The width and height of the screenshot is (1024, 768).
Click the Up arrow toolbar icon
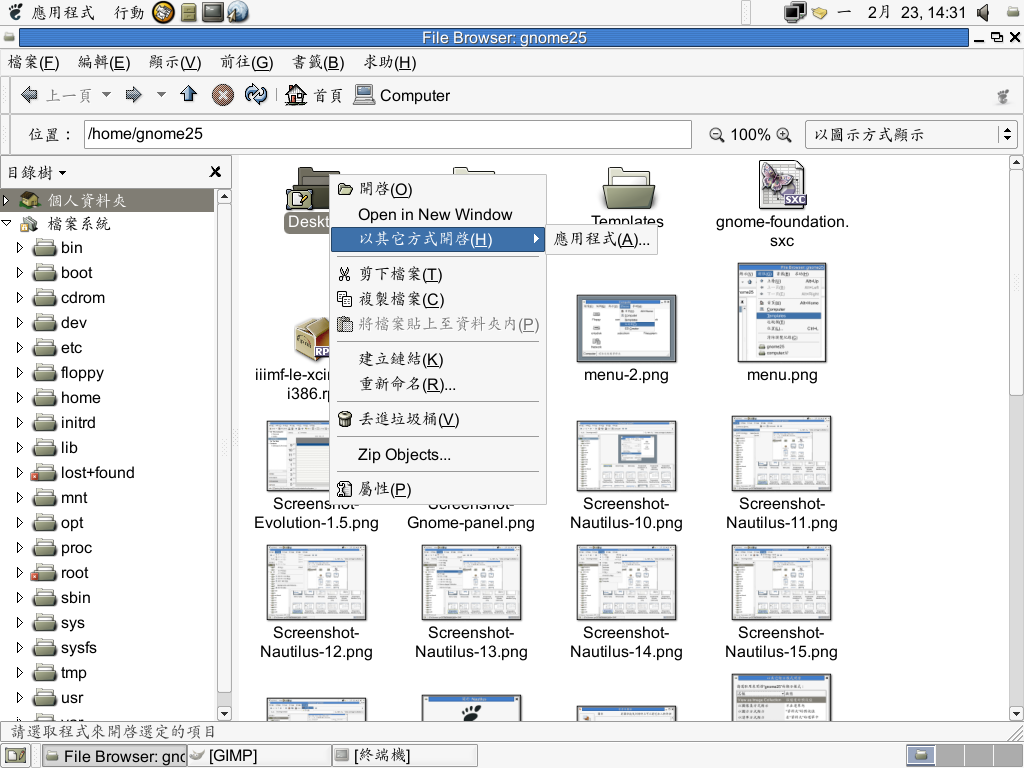(189, 95)
